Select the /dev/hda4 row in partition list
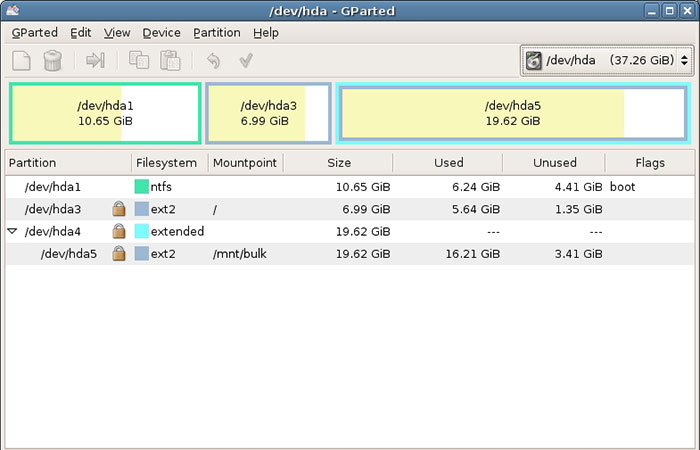 350,231
